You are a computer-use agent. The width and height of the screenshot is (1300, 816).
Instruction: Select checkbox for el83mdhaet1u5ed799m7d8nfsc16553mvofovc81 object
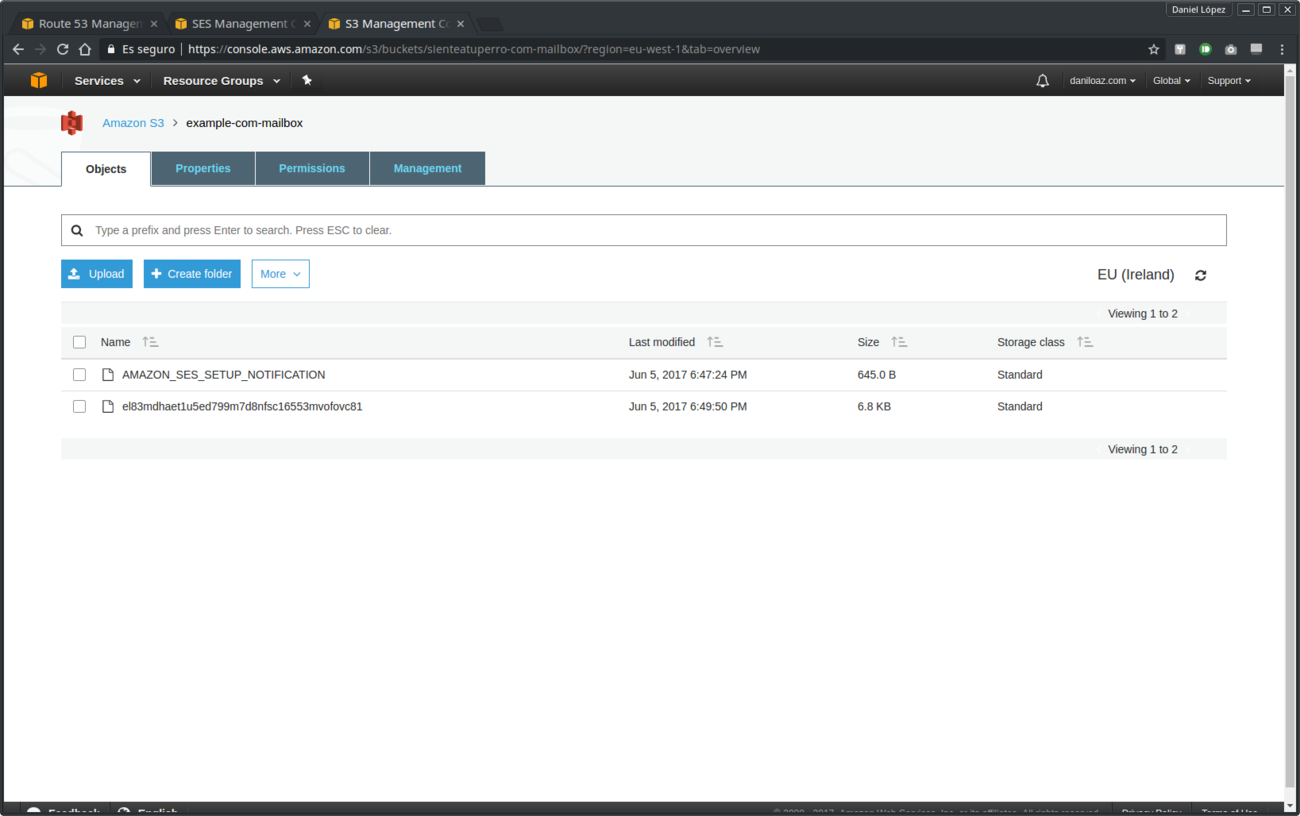tap(79, 407)
